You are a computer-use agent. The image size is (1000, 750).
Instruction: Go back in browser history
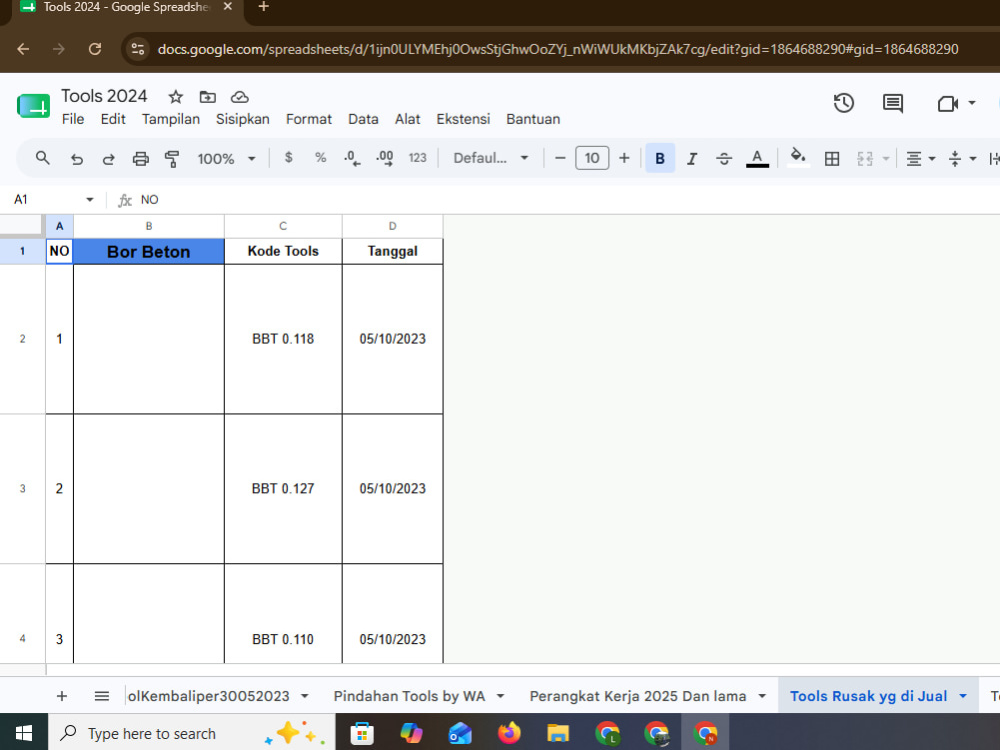pos(23,48)
